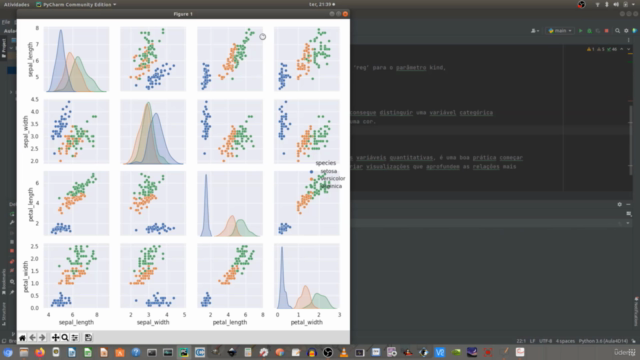Screen dimensions: 640x360
Task: Stop the running process red square
Action: (x=607, y=31)
